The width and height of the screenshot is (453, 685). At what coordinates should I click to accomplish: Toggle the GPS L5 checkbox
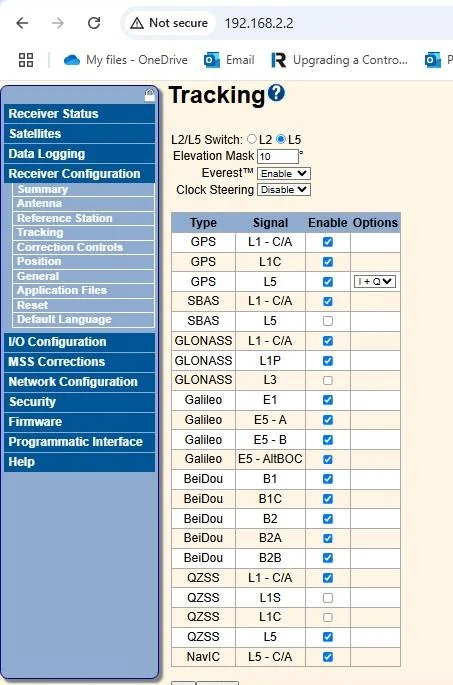pos(328,282)
